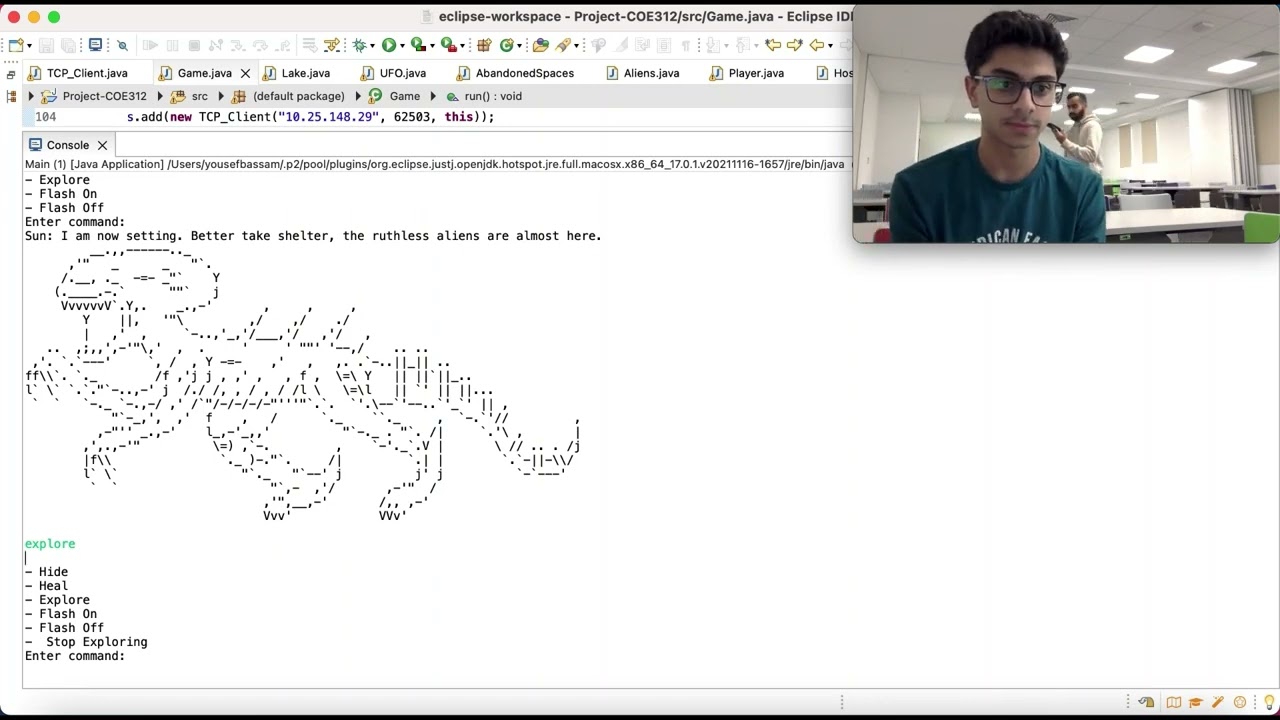Click the Tutorials graduation cap icon
Image resolution: width=1280 pixels, height=720 pixels.
tap(1195, 702)
